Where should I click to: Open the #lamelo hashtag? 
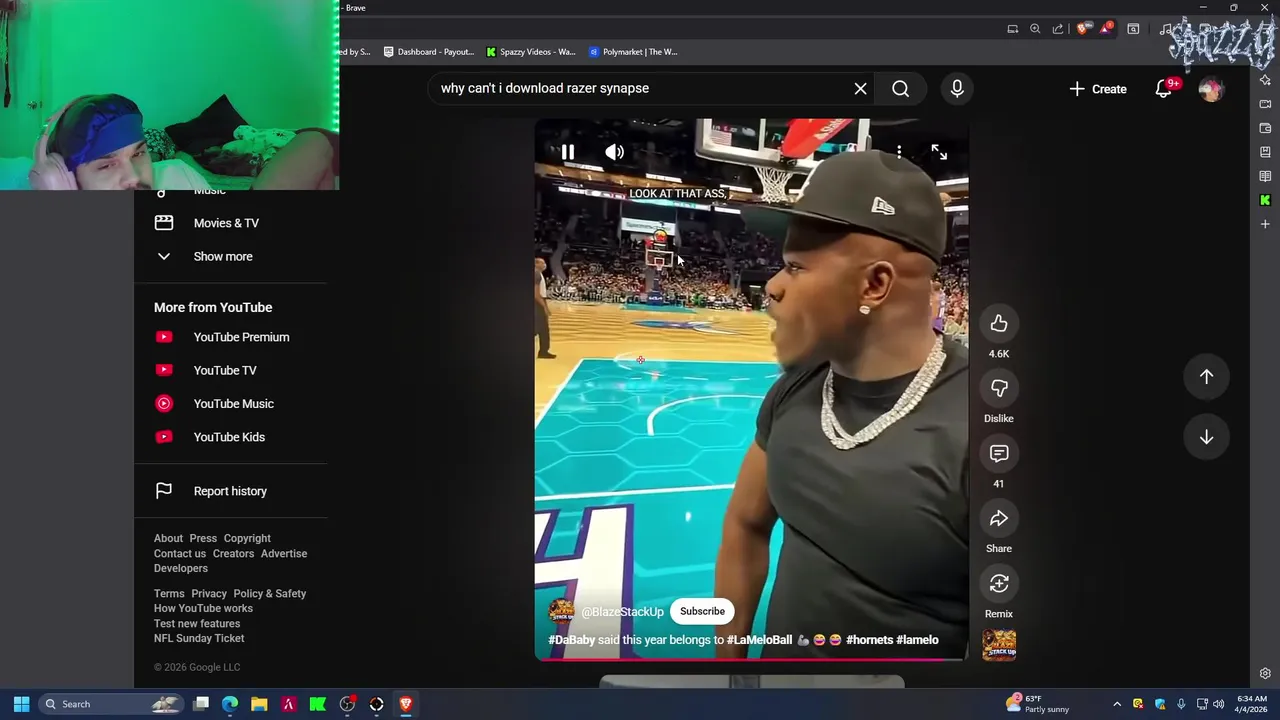pos(917,640)
